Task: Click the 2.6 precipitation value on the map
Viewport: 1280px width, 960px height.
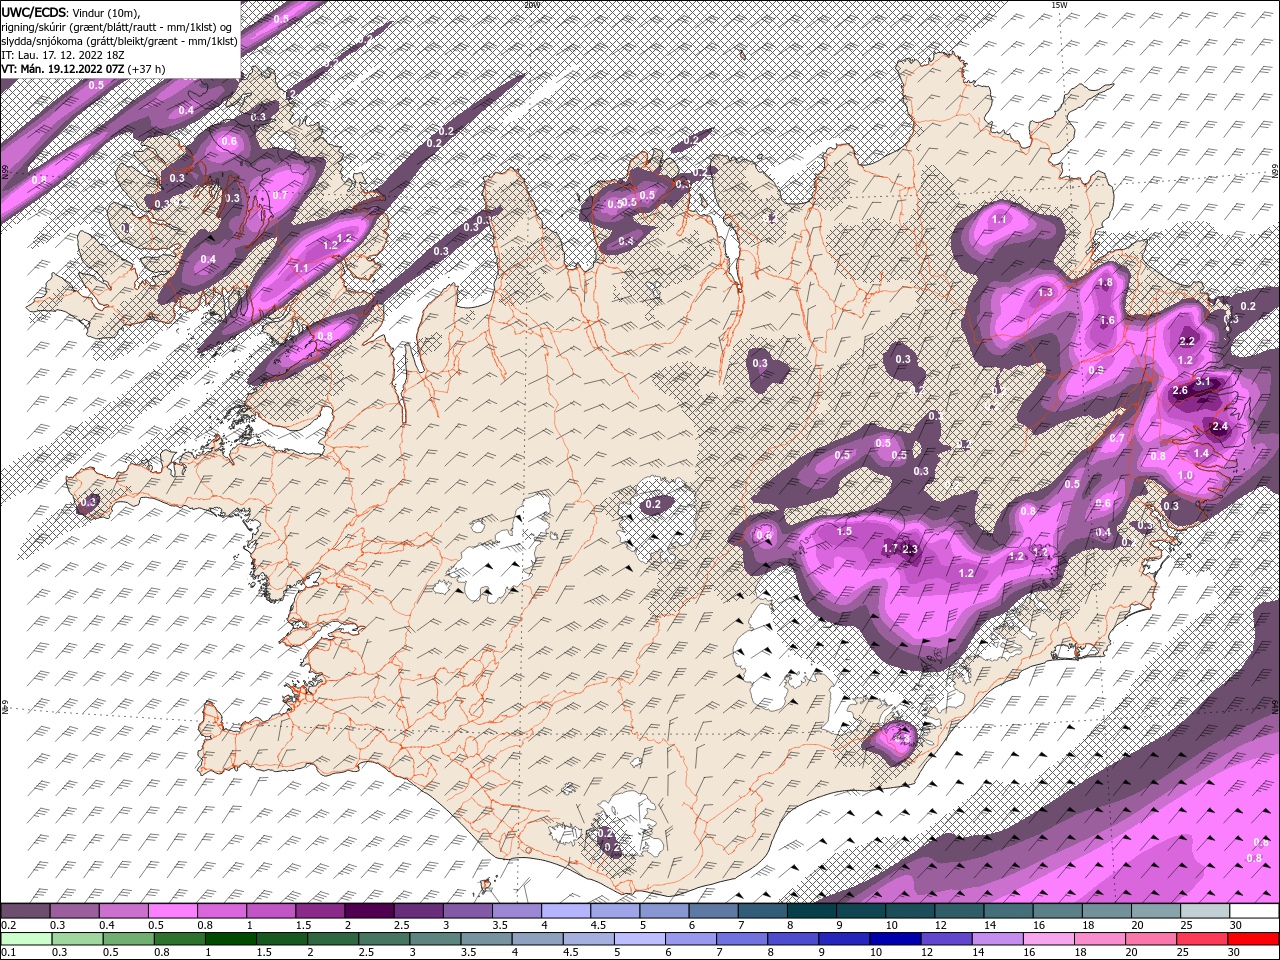Action: click(1179, 390)
